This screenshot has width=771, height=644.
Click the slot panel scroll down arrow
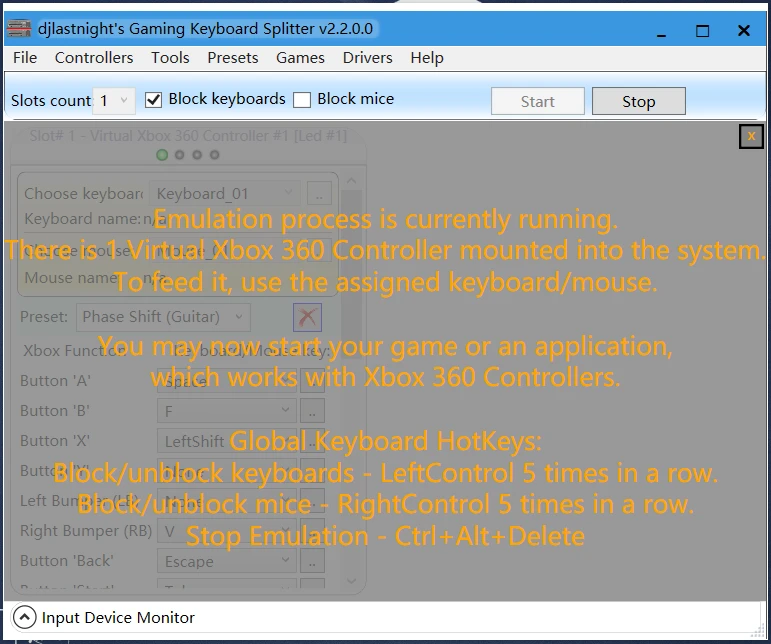[x=351, y=581]
